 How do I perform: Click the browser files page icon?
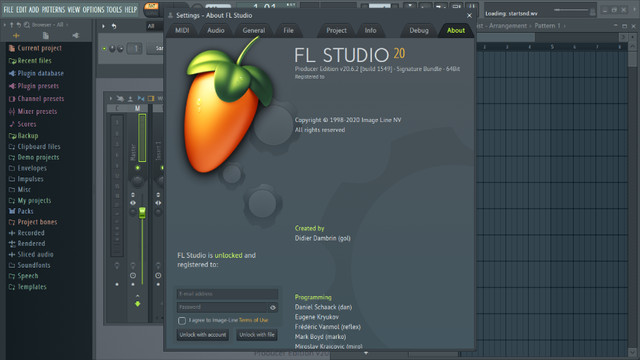tap(46, 36)
